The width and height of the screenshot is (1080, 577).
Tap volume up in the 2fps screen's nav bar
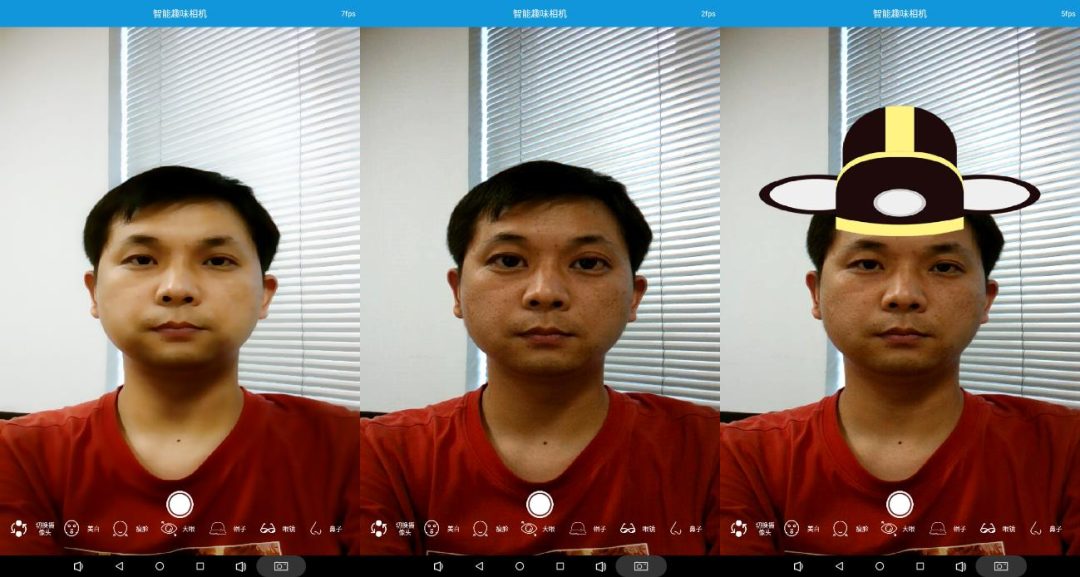click(x=601, y=566)
